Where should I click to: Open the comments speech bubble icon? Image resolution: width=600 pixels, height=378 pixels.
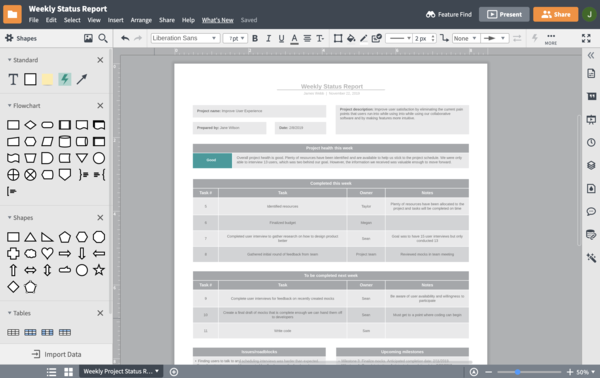point(591,212)
